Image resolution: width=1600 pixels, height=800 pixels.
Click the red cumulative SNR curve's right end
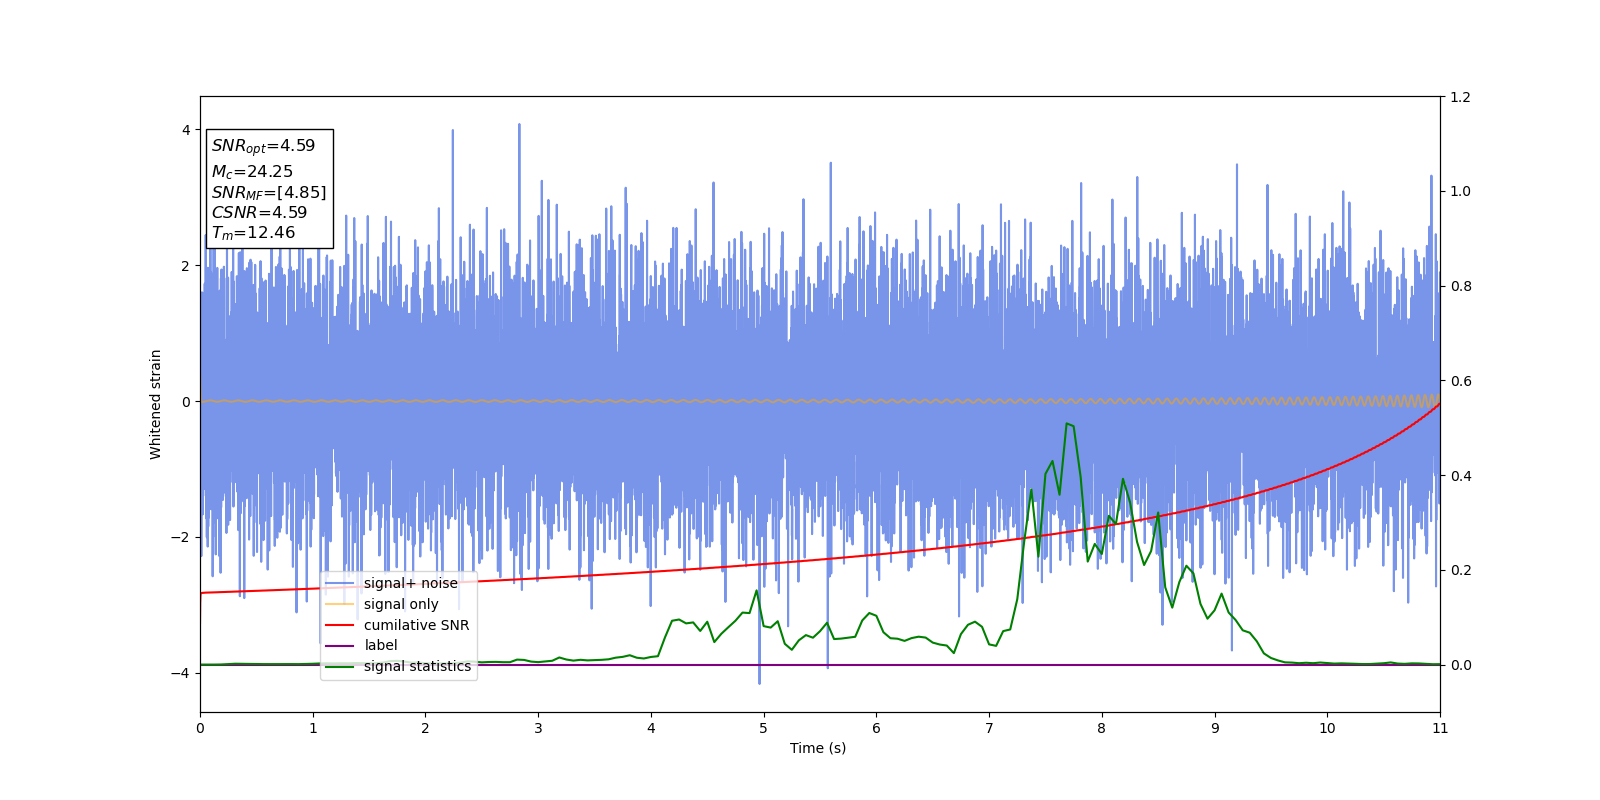1439,404
